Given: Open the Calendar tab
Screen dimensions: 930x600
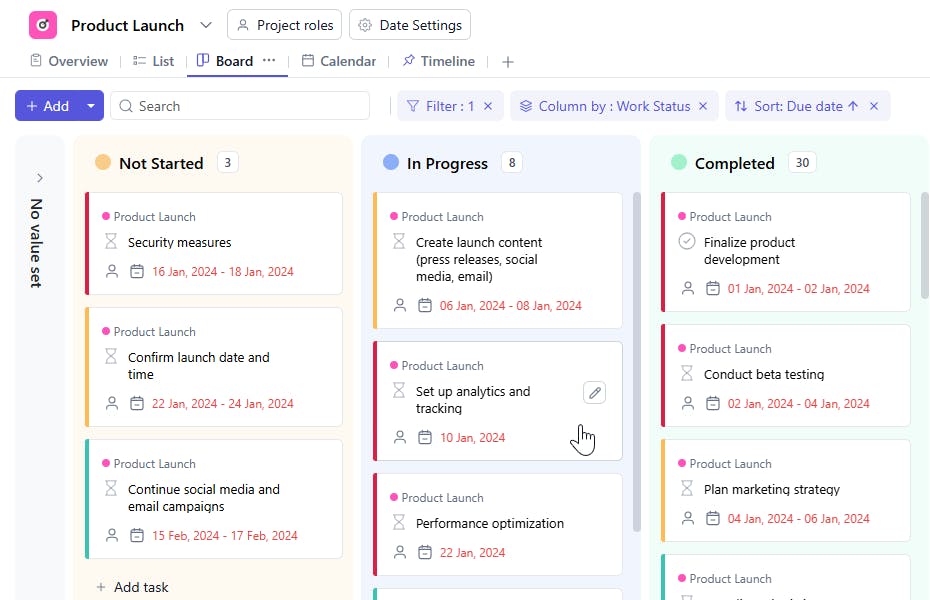Looking at the screenshot, I should pos(339,61).
